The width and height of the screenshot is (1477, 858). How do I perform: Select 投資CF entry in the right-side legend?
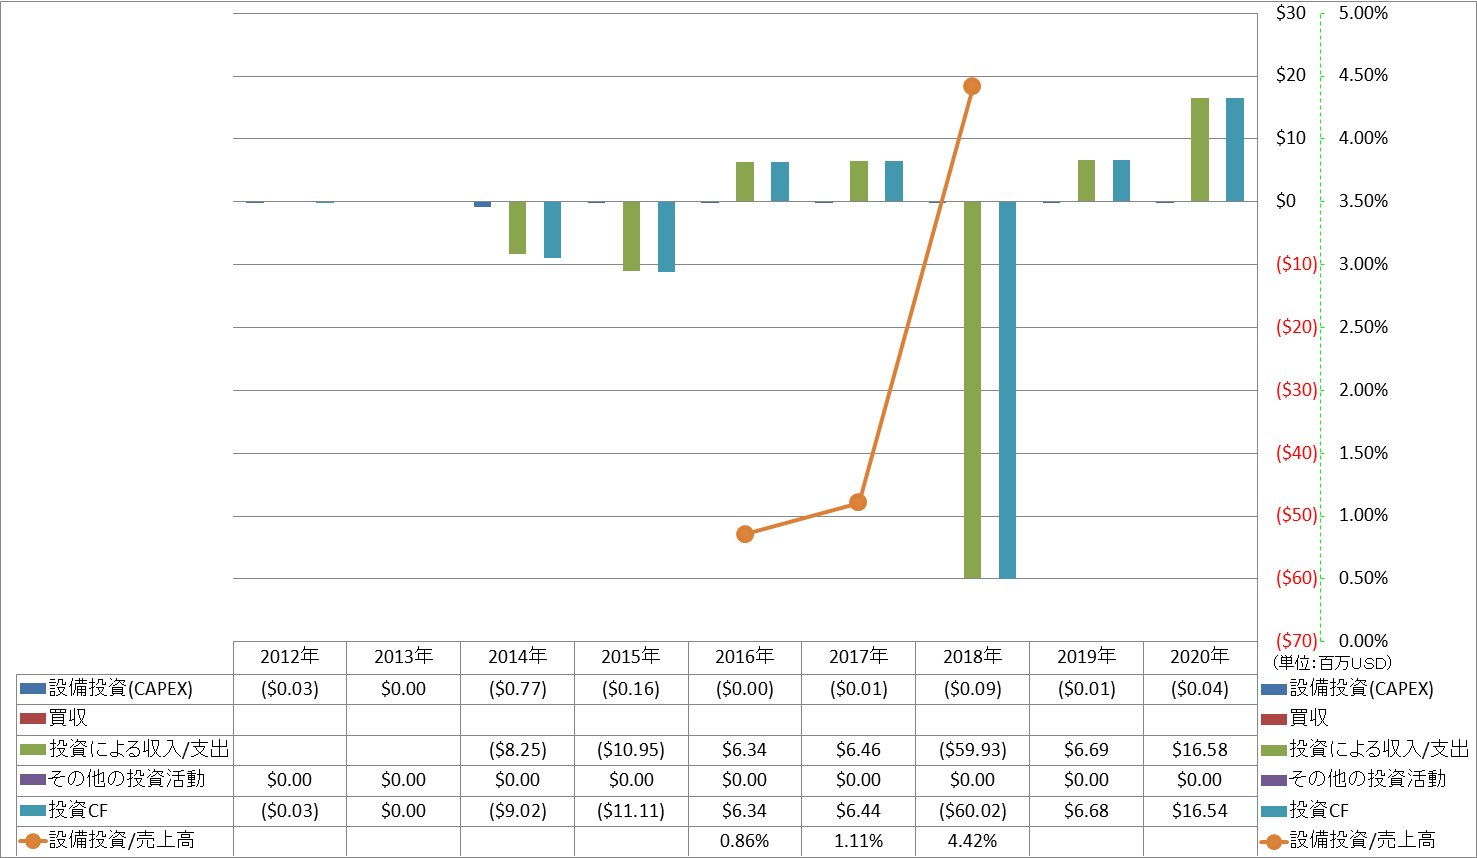[1305, 810]
